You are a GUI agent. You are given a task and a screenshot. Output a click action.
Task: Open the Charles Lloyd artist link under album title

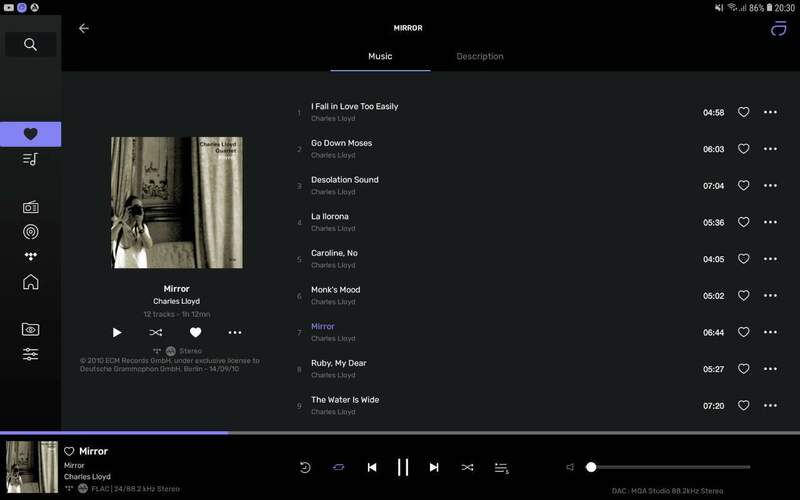176,301
